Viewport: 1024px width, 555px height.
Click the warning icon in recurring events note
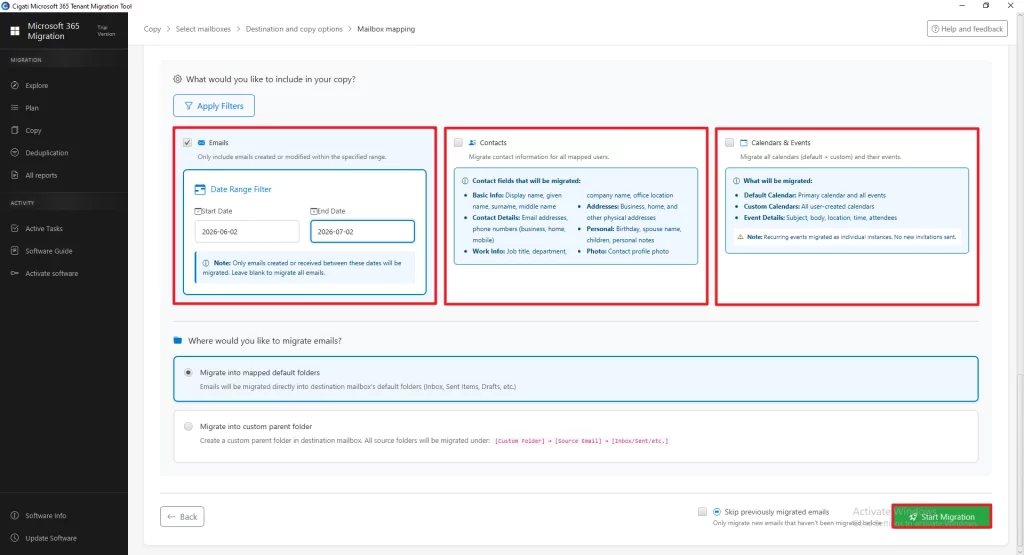coord(740,237)
